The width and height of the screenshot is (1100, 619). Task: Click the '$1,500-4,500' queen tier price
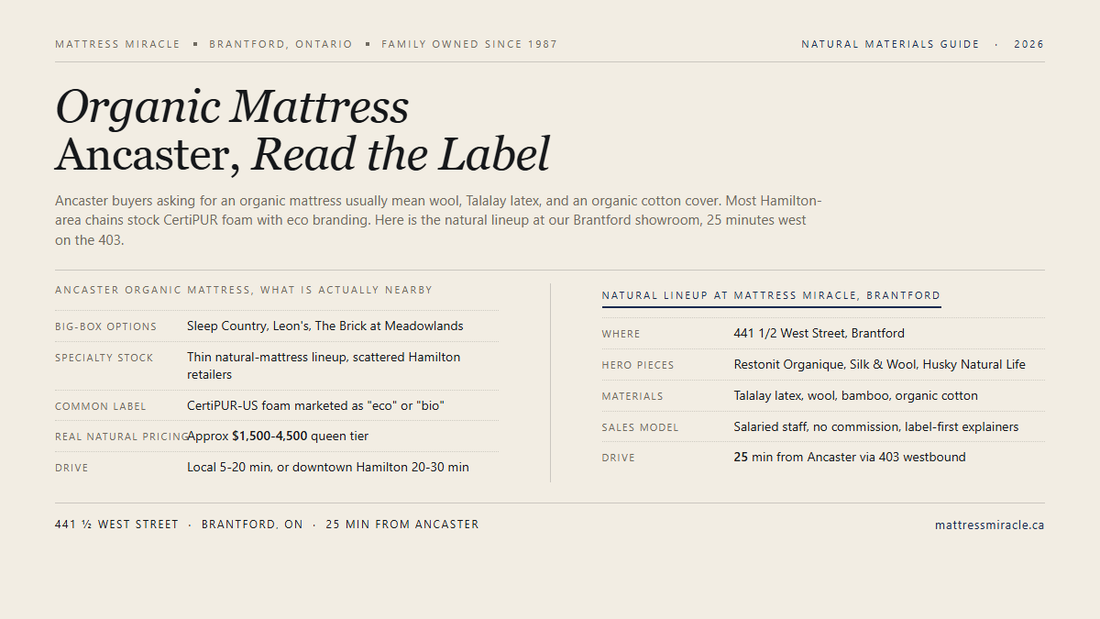tap(269, 436)
